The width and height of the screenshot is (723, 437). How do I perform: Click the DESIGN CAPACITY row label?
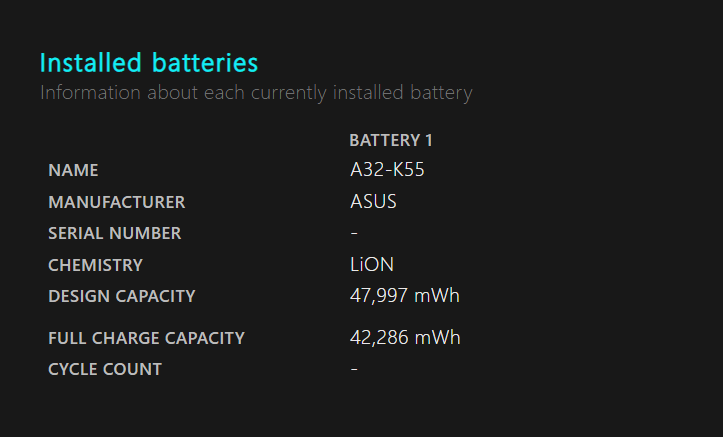[121, 296]
